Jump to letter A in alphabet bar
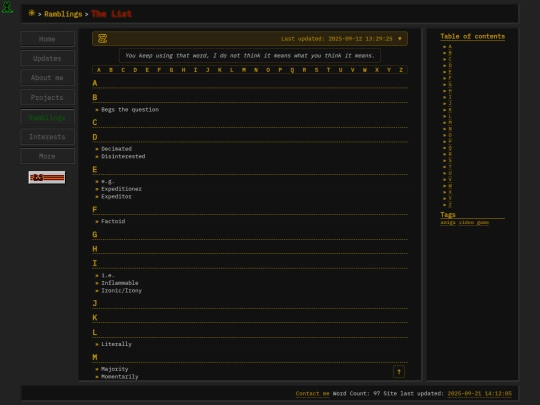 [x=99, y=70]
